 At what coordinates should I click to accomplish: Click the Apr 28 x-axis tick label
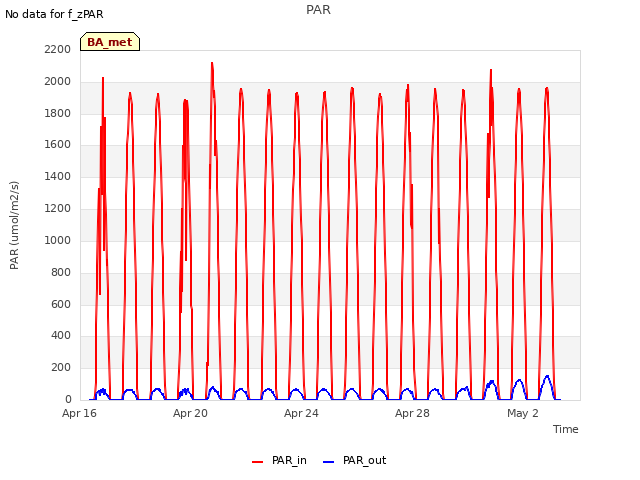412,413
